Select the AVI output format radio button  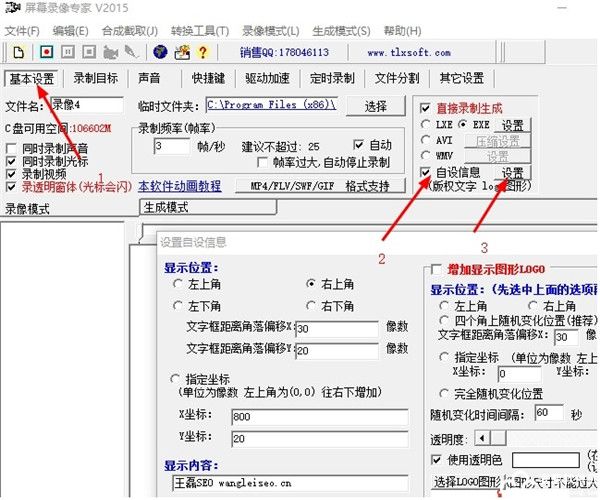click(x=425, y=141)
